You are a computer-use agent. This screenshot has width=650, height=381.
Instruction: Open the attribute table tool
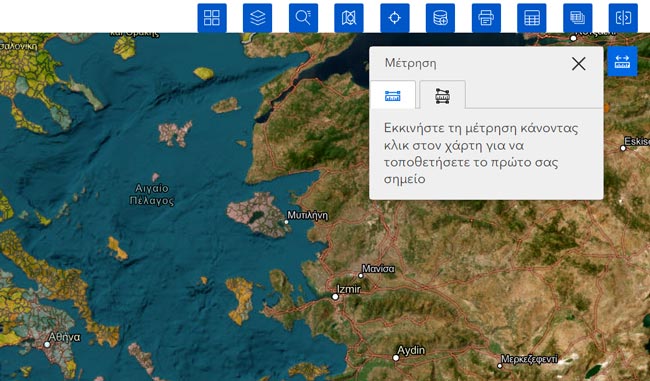(532, 18)
